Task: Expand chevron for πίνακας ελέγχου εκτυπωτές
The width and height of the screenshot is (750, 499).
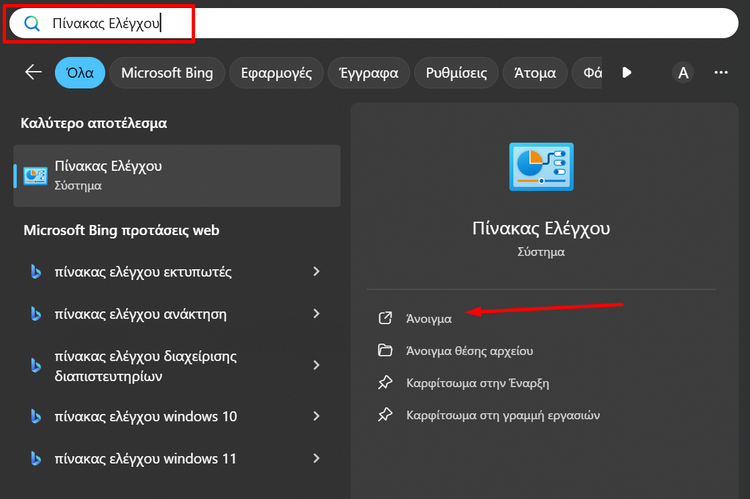Action: click(316, 272)
